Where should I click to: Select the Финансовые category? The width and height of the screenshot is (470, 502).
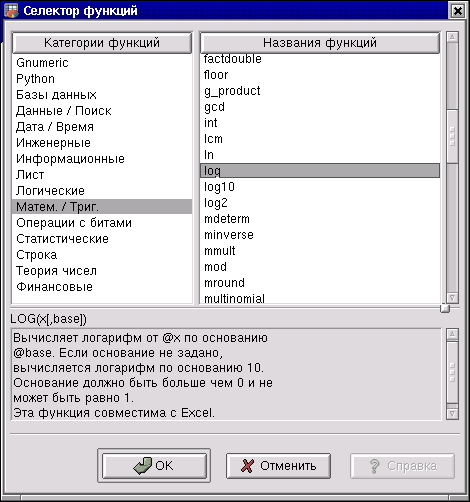tap(102, 287)
